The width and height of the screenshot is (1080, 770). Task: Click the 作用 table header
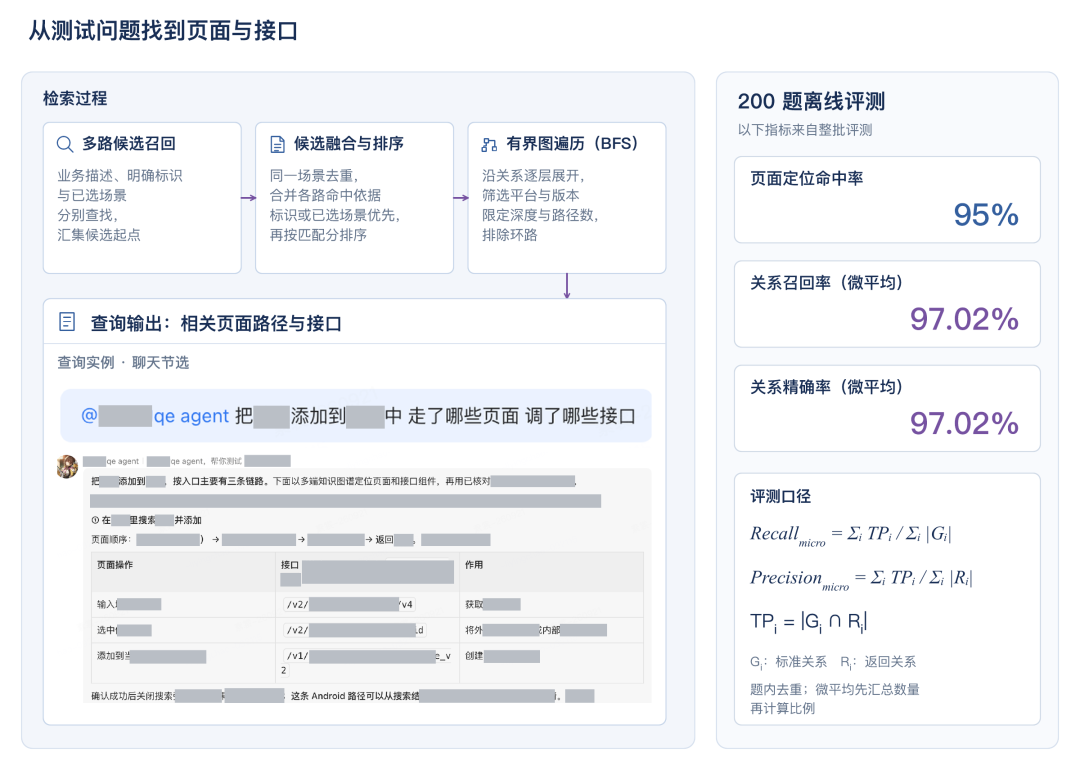point(474,565)
